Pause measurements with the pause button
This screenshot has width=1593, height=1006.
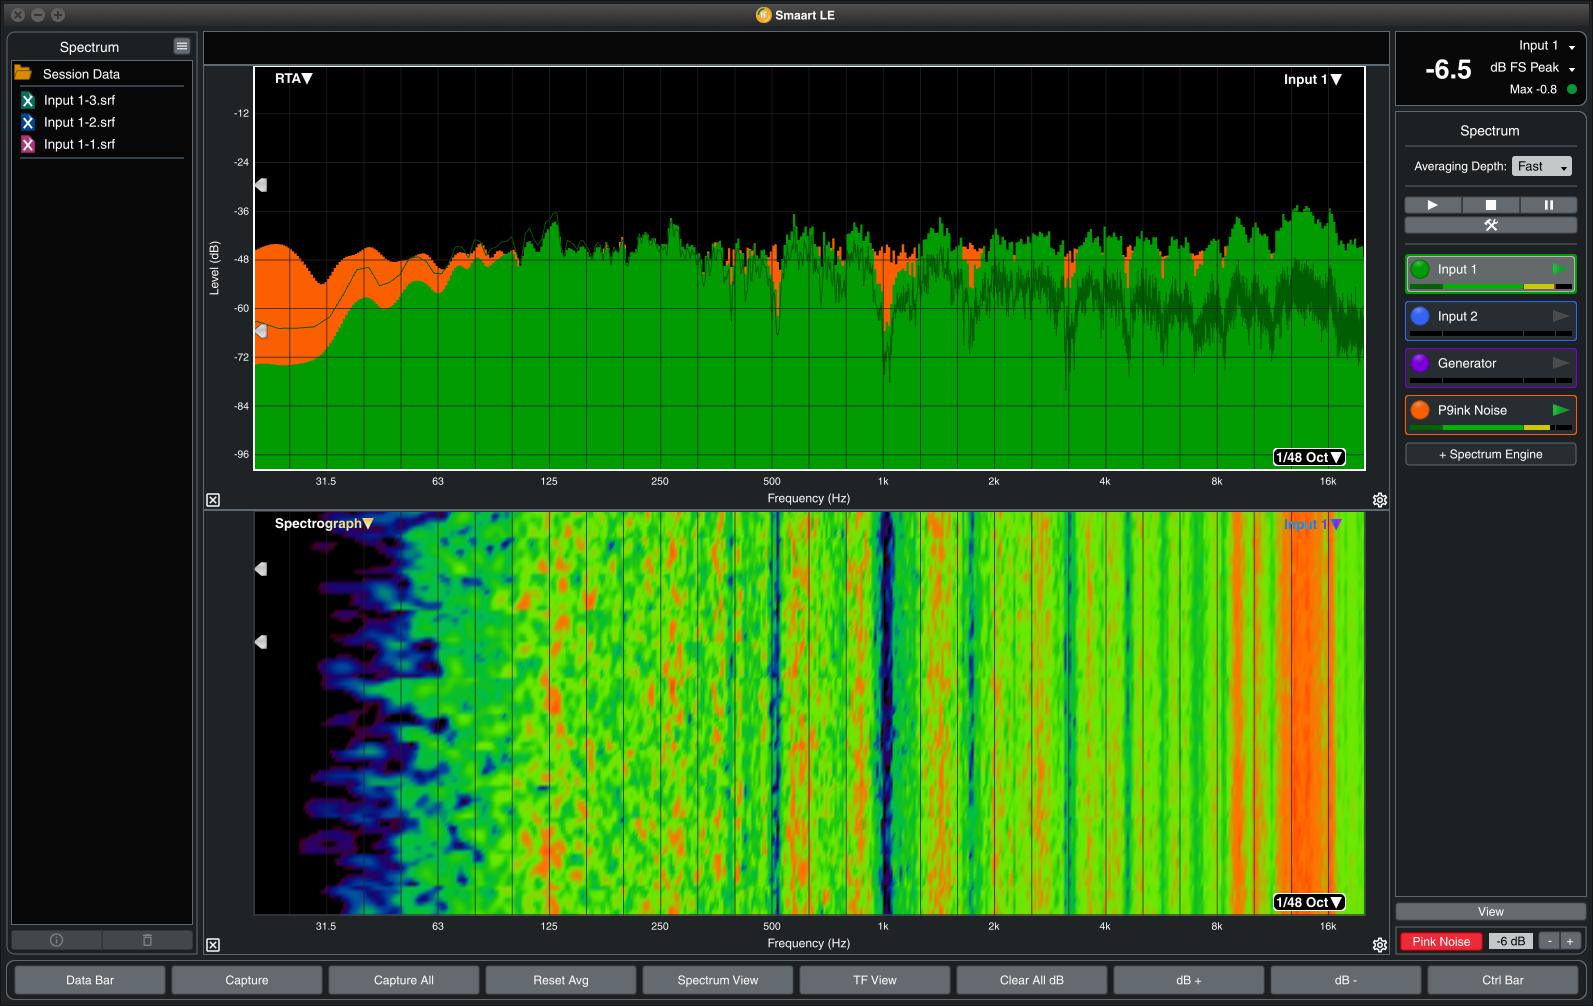tap(1549, 205)
